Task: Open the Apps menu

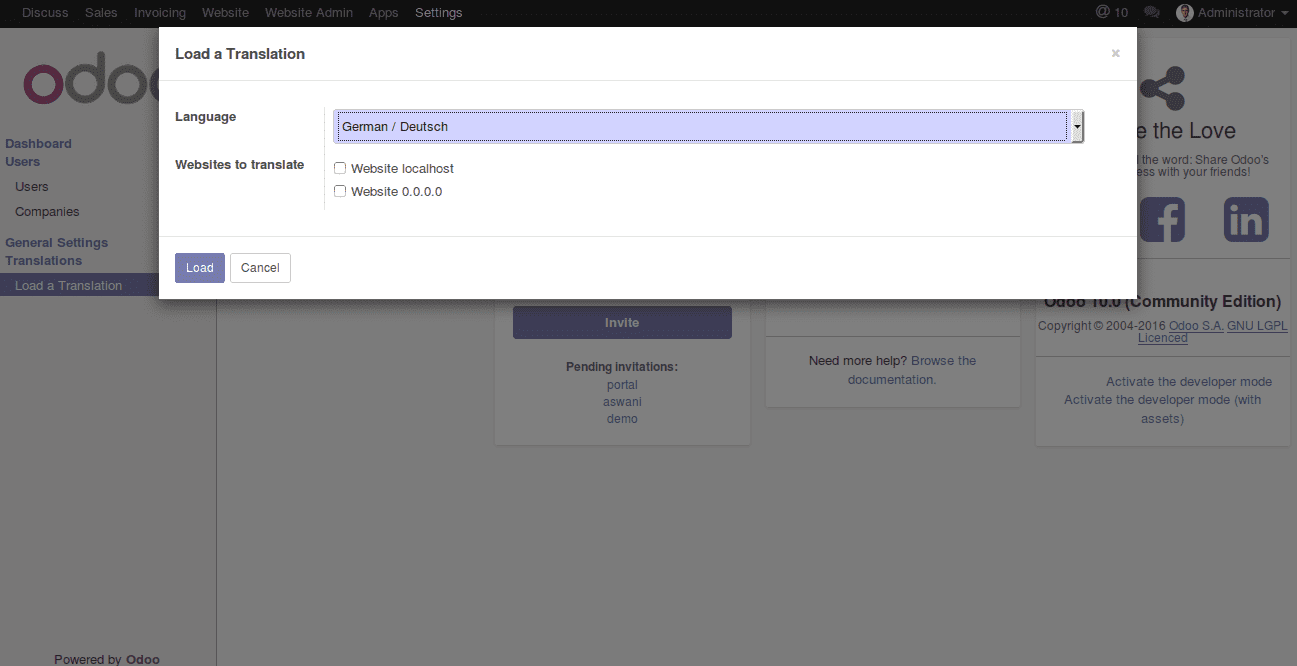Action: point(384,13)
